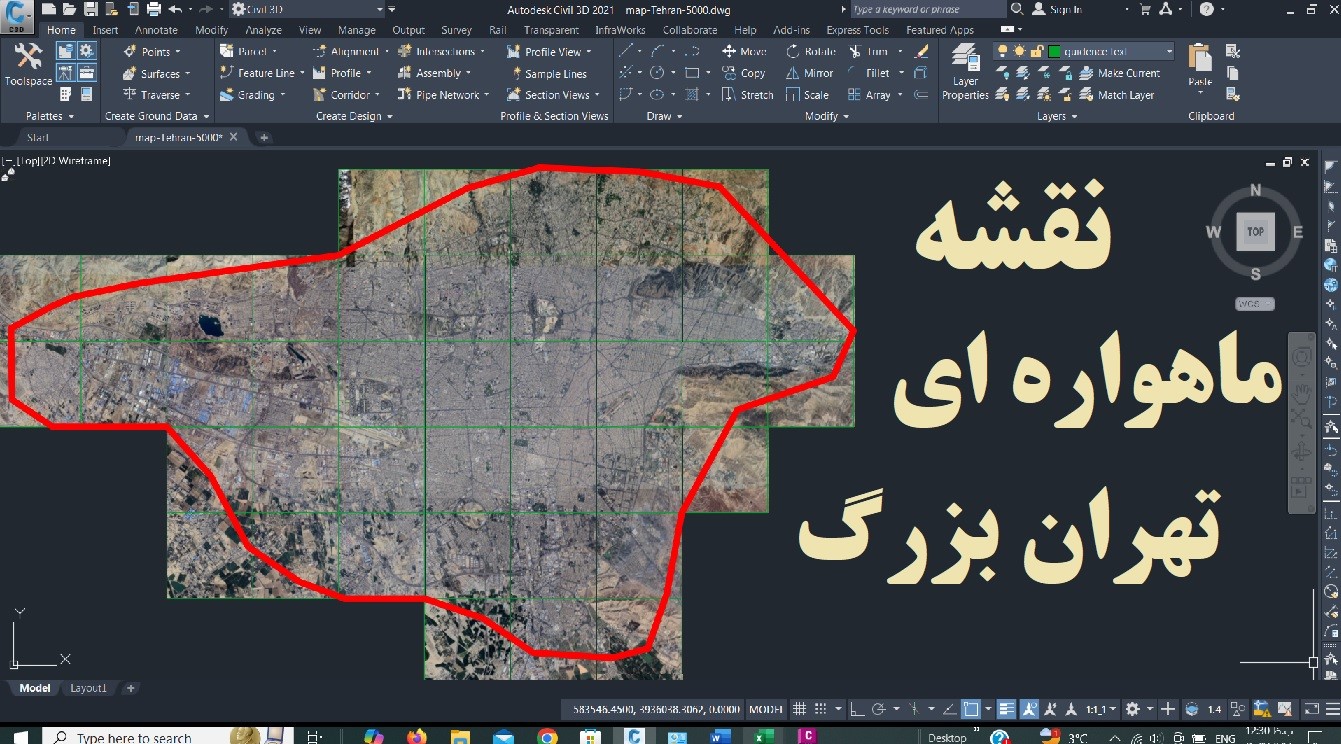Switch to the Layout1 tab
1341x744 pixels.
point(88,688)
